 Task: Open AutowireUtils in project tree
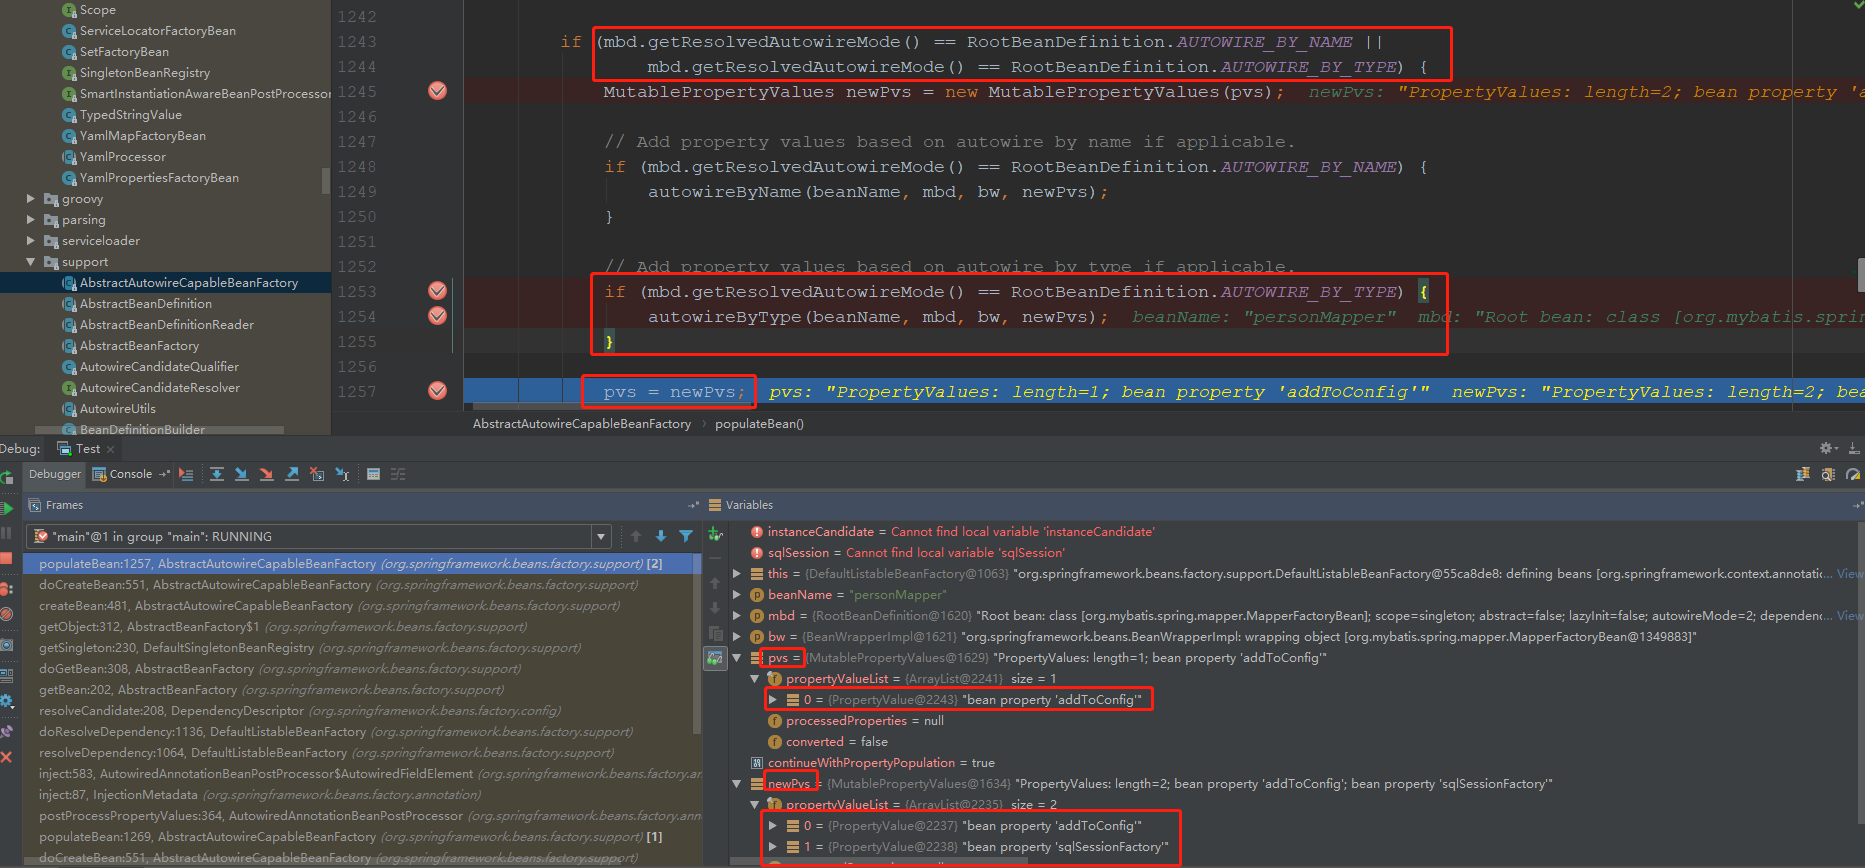click(117, 409)
